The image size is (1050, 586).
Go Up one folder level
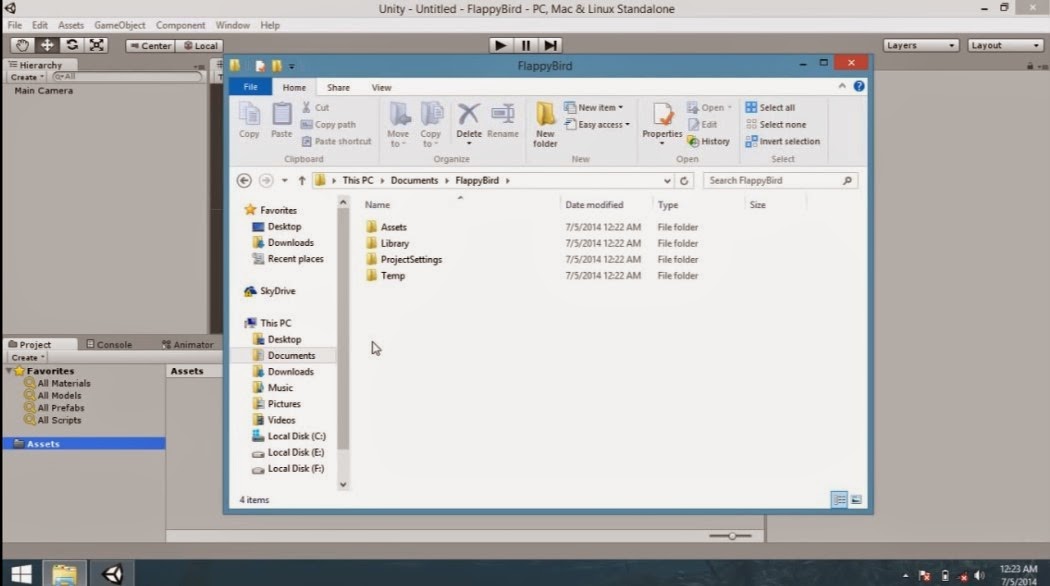click(302, 180)
